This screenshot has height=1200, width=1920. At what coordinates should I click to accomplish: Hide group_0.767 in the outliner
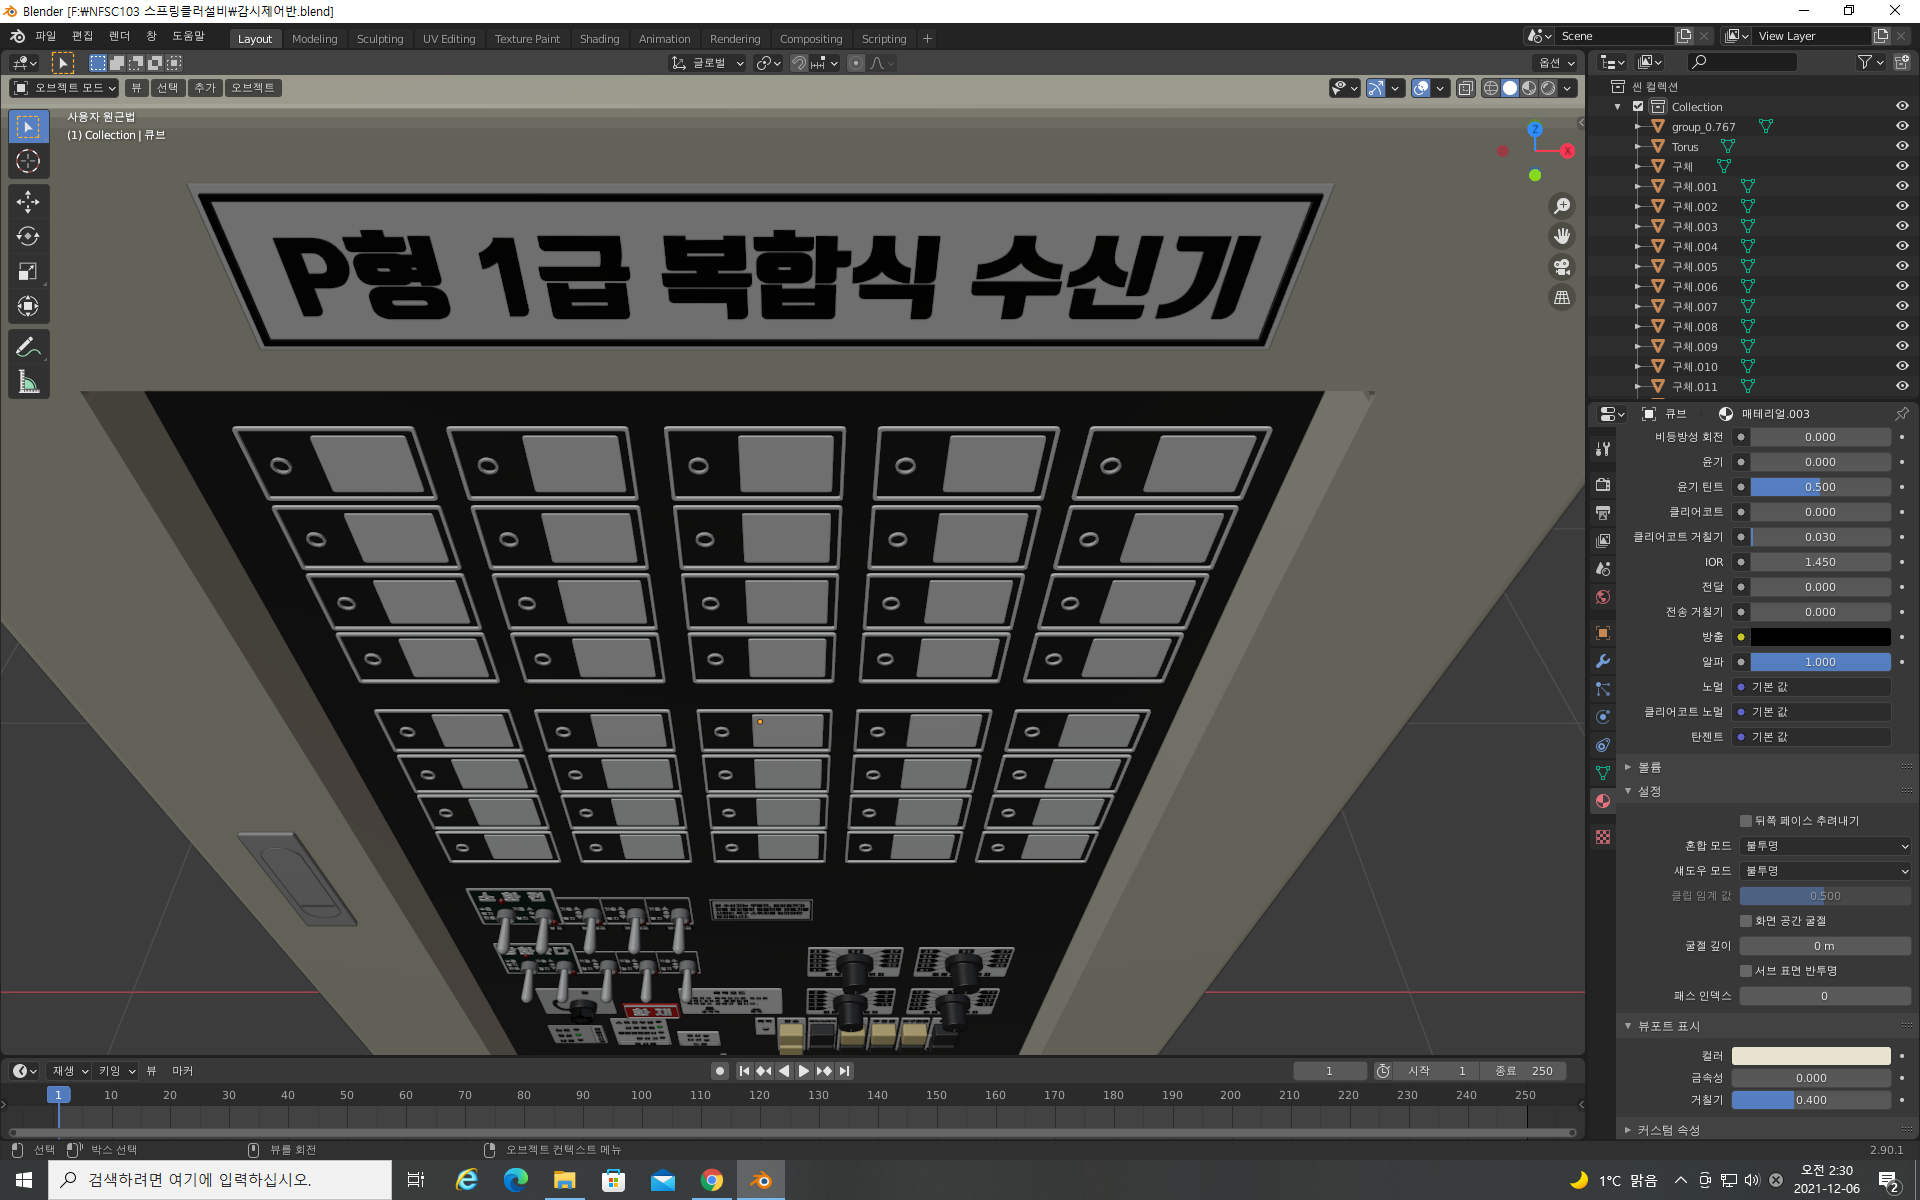pyautogui.click(x=1902, y=126)
